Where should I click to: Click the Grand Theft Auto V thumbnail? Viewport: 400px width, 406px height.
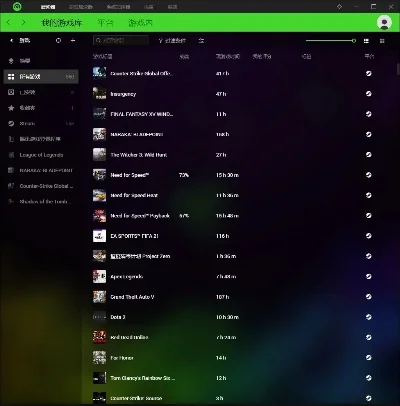[99, 297]
